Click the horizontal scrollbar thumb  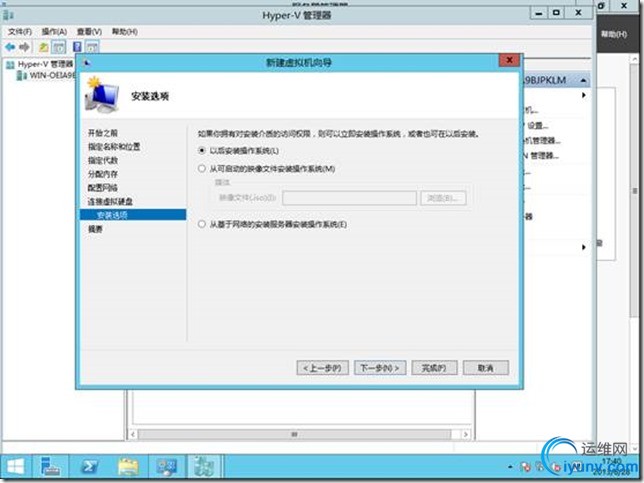(x=294, y=434)
